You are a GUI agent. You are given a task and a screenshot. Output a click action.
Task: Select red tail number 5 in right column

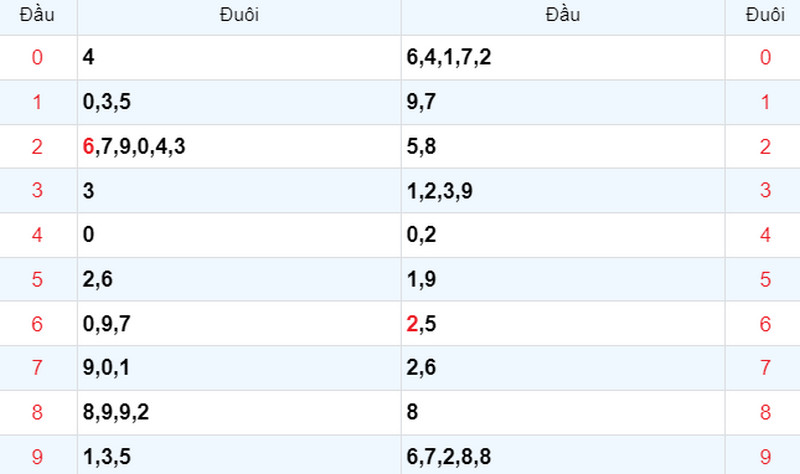765,280
